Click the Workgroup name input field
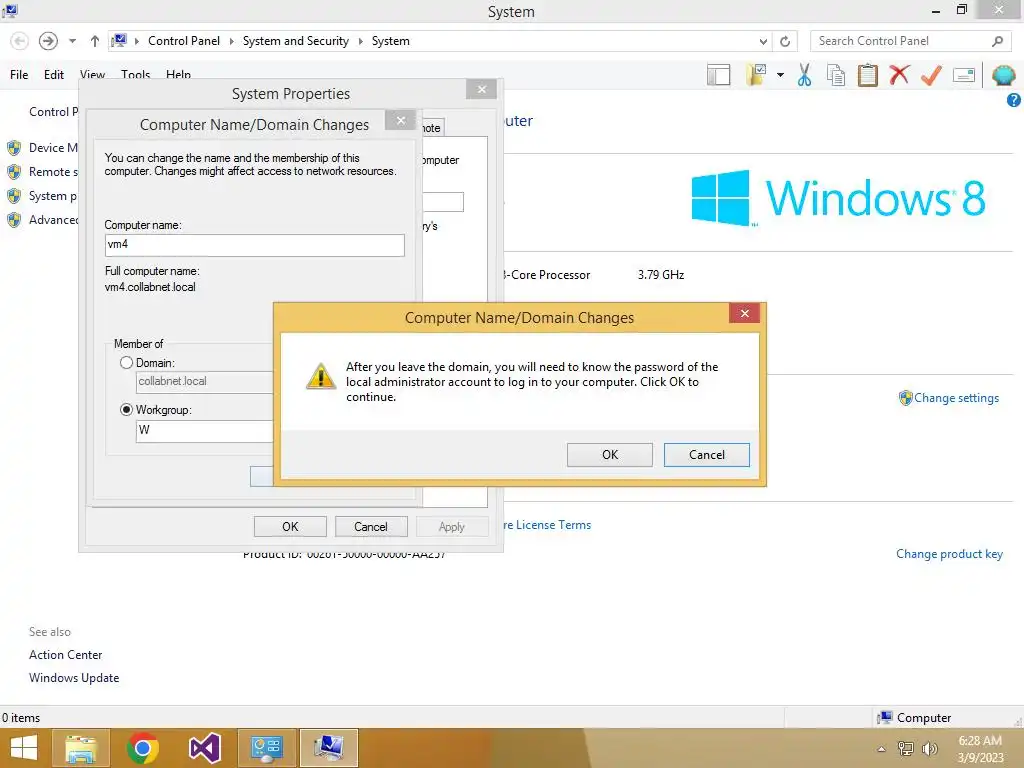The image size is (1024, 768). (x=204, y=430)
